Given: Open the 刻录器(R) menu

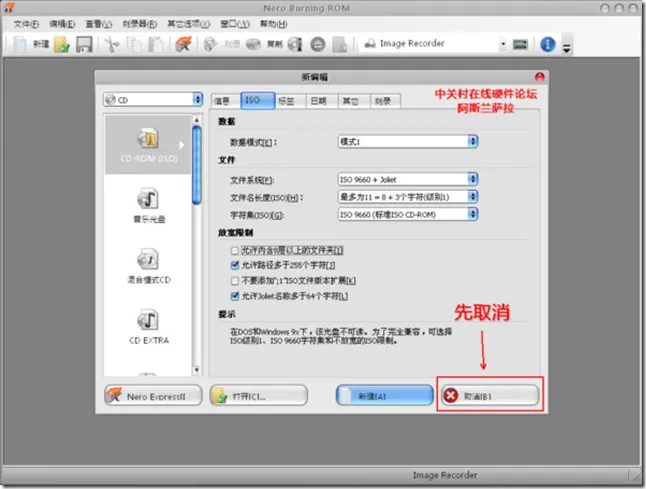Looking at the screenshot, I should click(x=140, y=24).
